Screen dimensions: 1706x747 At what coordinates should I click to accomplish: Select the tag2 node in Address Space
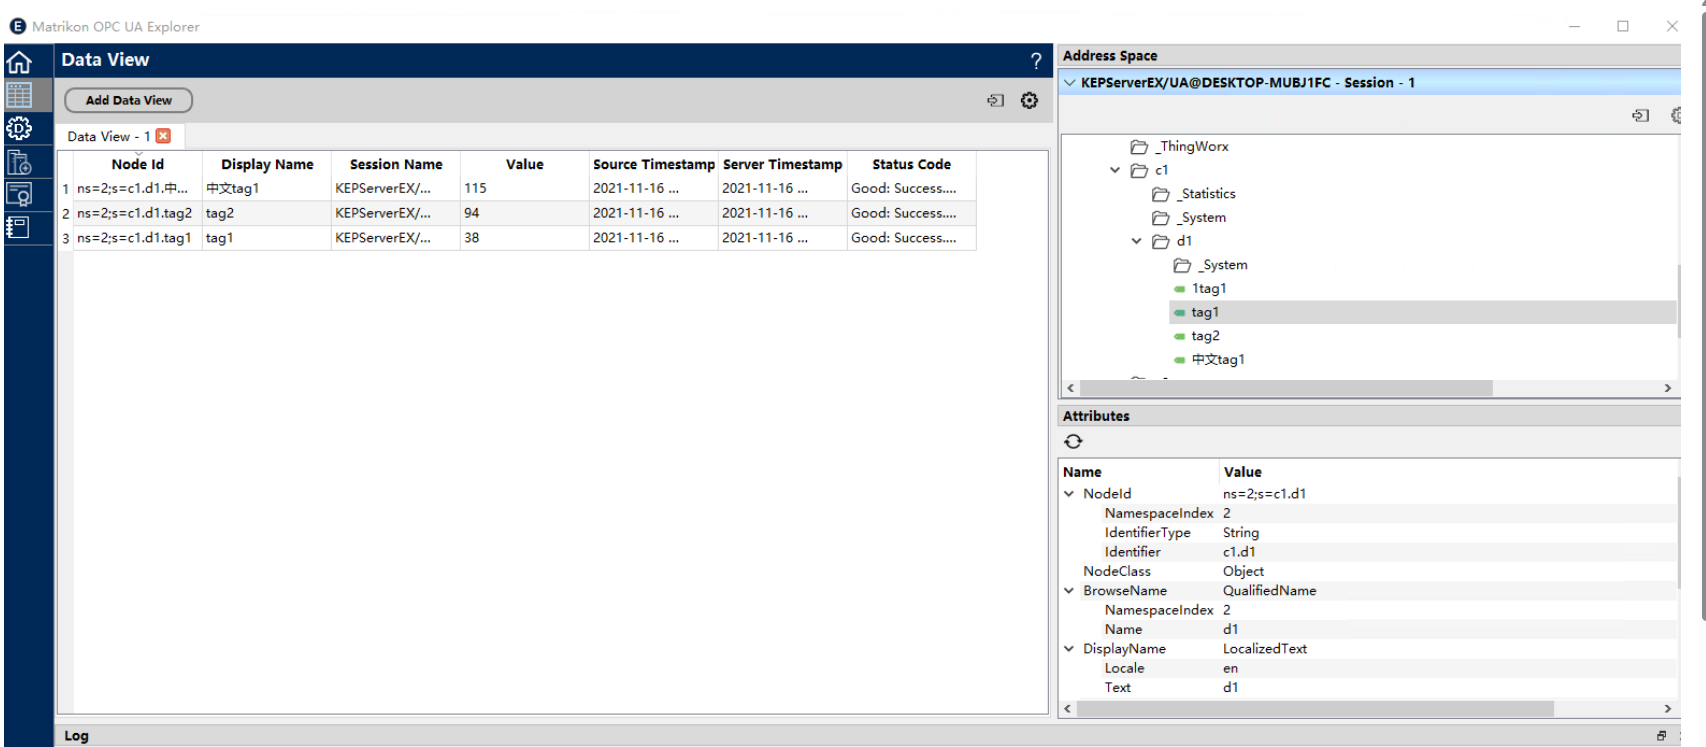[x=1197, y=336]
